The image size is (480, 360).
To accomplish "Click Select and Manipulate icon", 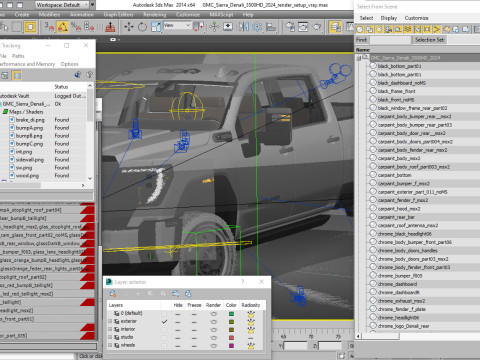I will (x=214, y=27).
